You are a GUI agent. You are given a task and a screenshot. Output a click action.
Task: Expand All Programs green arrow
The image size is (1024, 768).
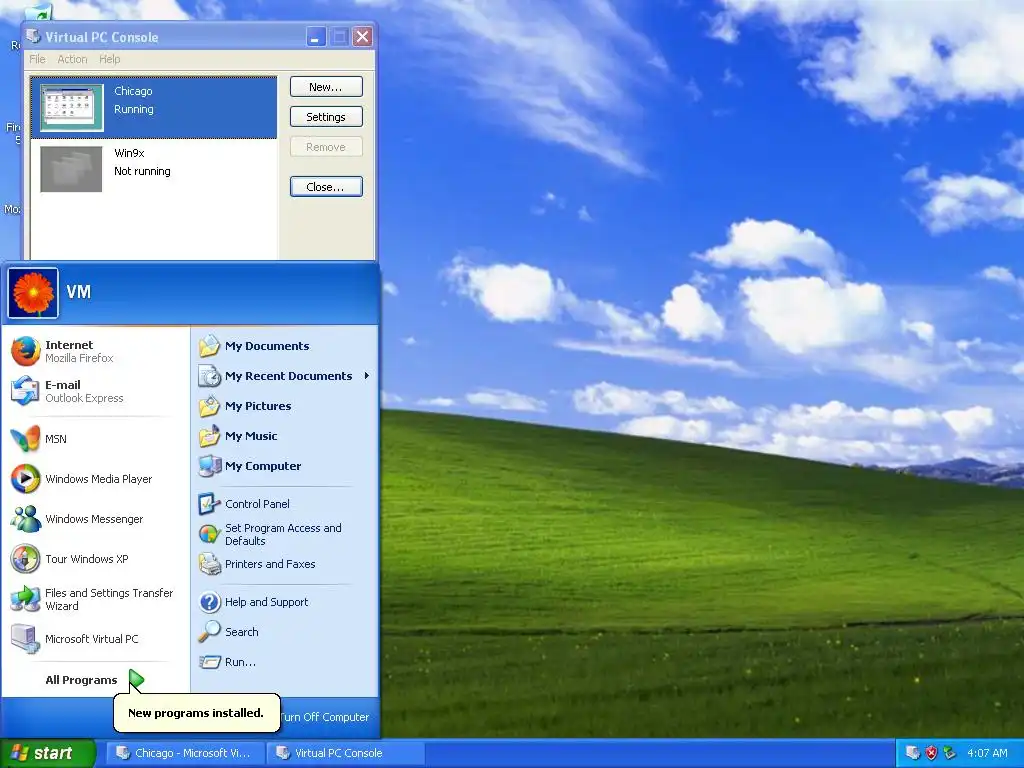pos(136,680)
